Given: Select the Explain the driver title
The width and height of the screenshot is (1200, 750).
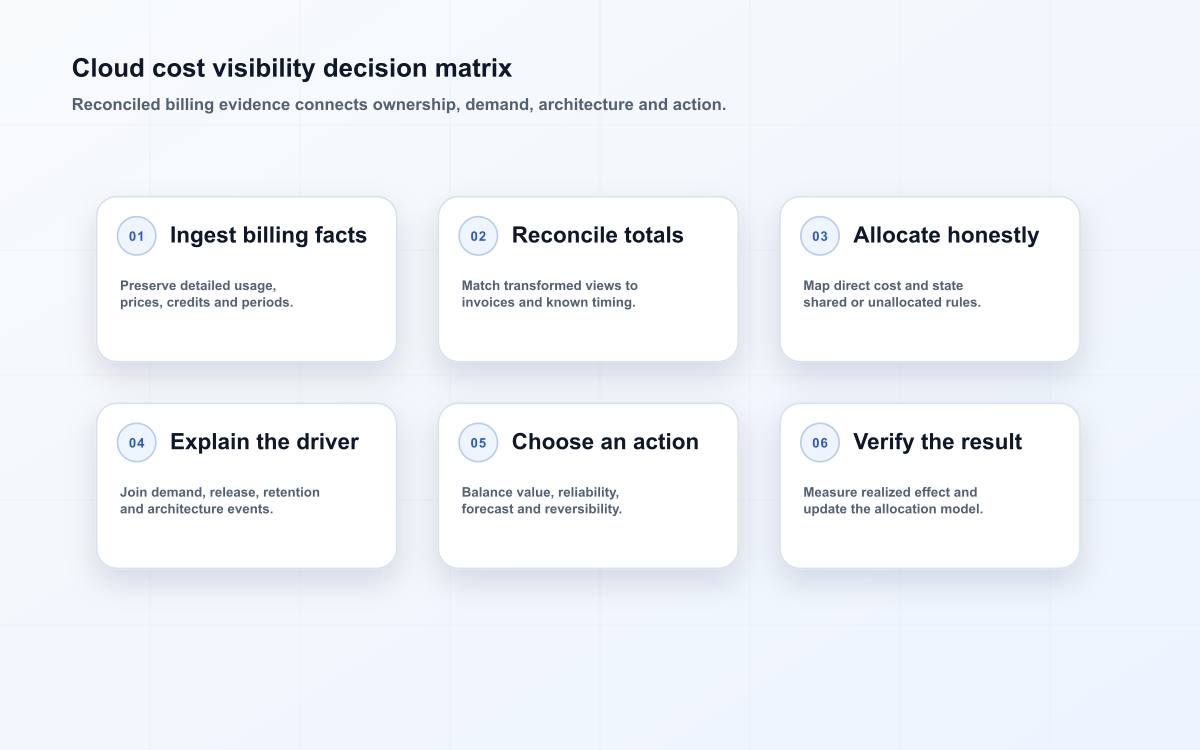Looking at the screenshot, I should [264, 442].
